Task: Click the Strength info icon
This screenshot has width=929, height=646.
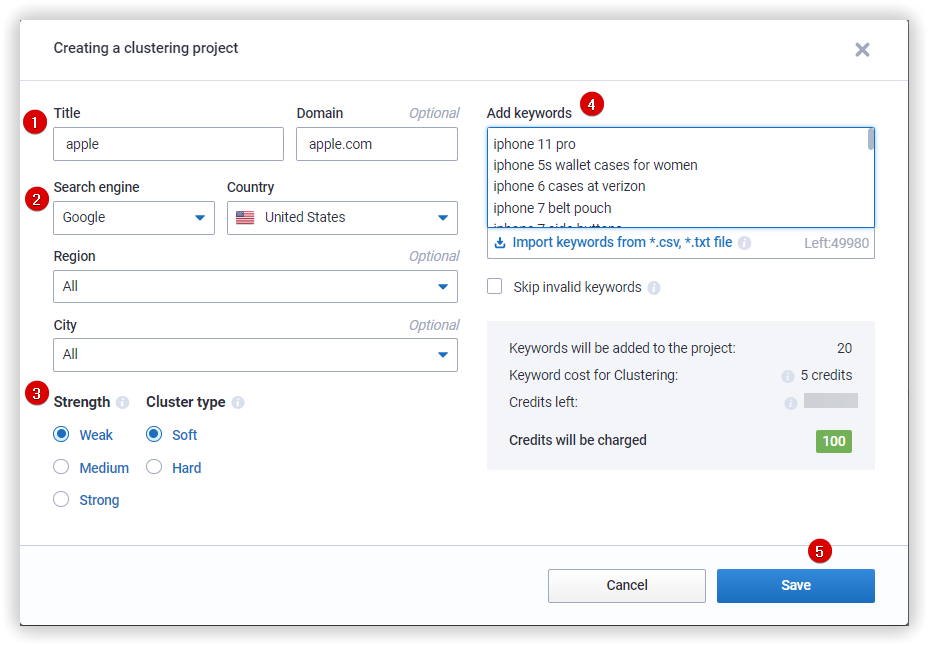Action: coord(123,402)
